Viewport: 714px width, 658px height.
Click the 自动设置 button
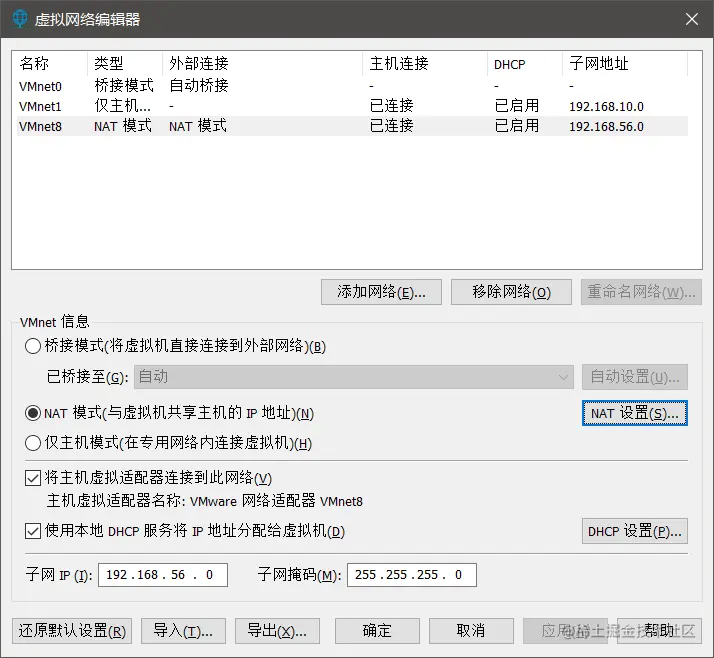pyautogui.click(x=635, y=377)
